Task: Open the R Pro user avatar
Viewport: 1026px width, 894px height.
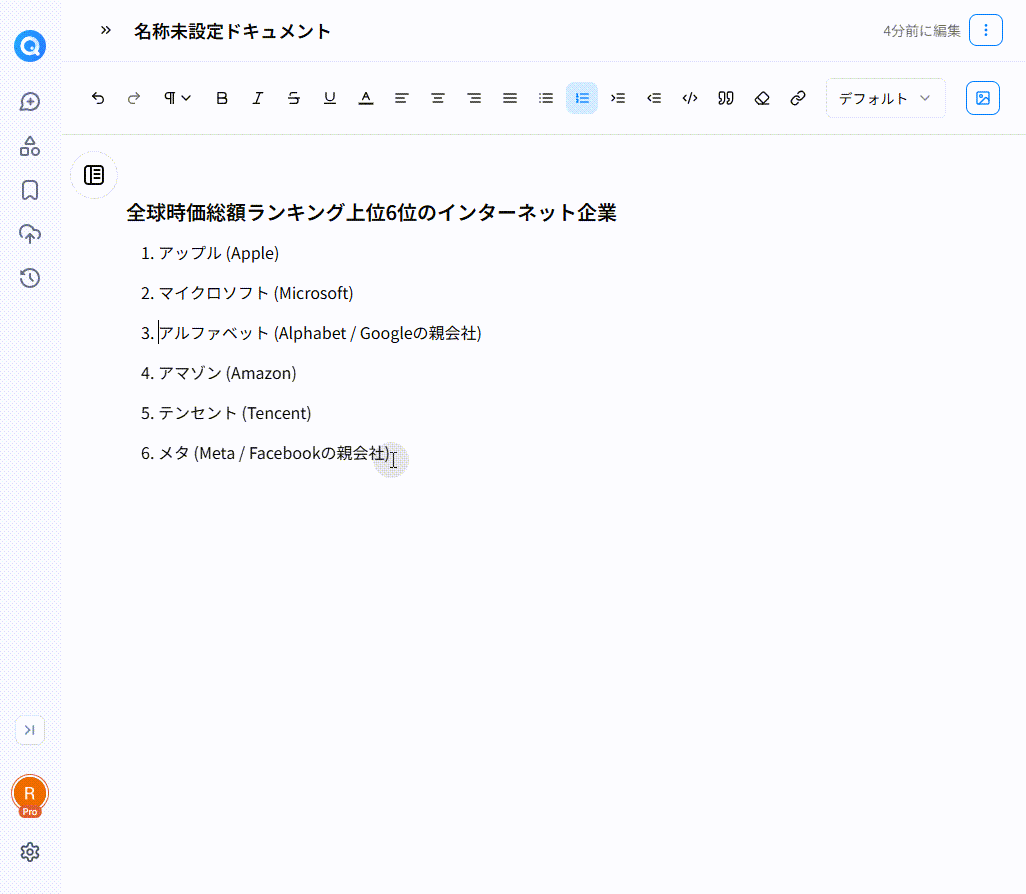Action: (30, 796)
